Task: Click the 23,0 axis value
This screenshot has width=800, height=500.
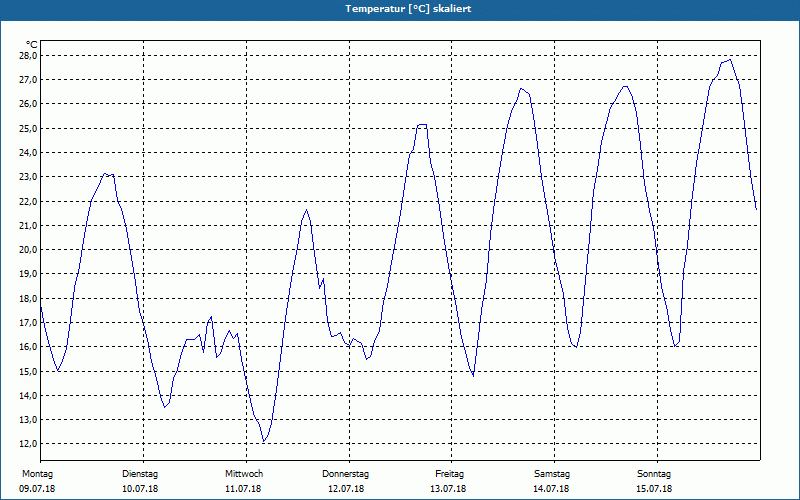Action: (29, 177)
